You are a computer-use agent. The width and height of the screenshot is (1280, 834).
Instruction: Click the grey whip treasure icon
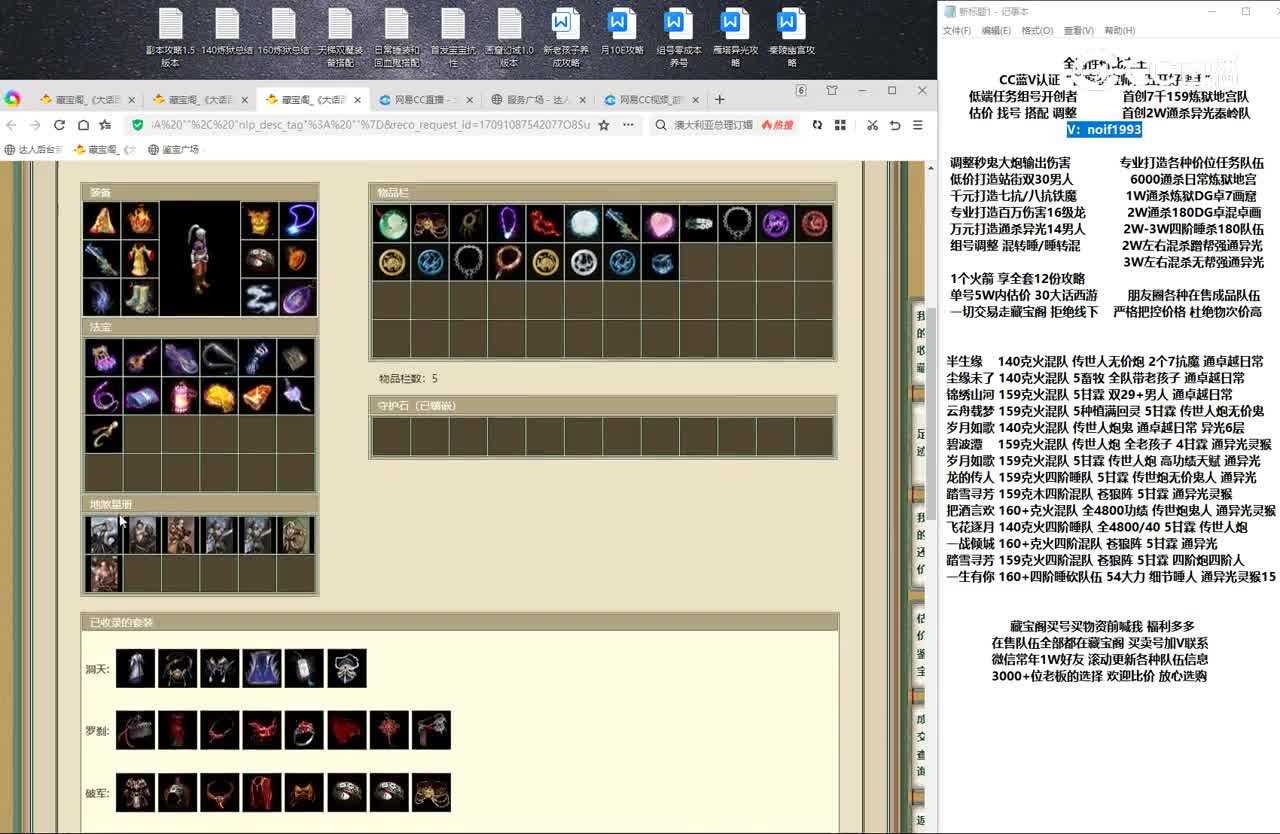point(219,357)
